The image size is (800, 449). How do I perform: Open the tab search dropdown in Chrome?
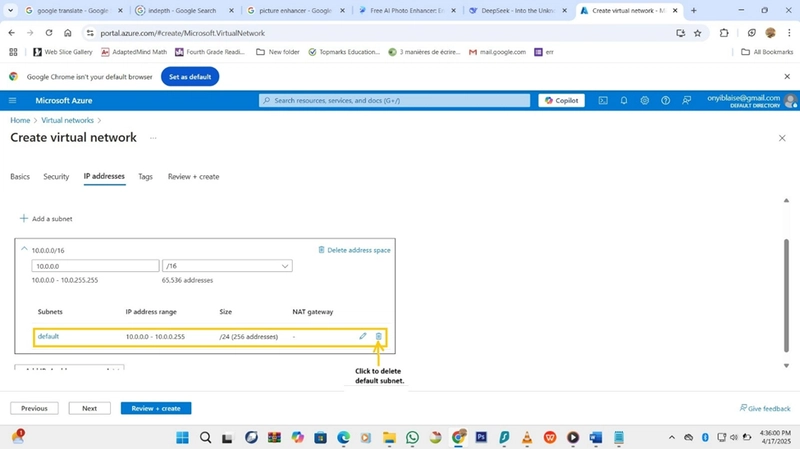point(10,10)
